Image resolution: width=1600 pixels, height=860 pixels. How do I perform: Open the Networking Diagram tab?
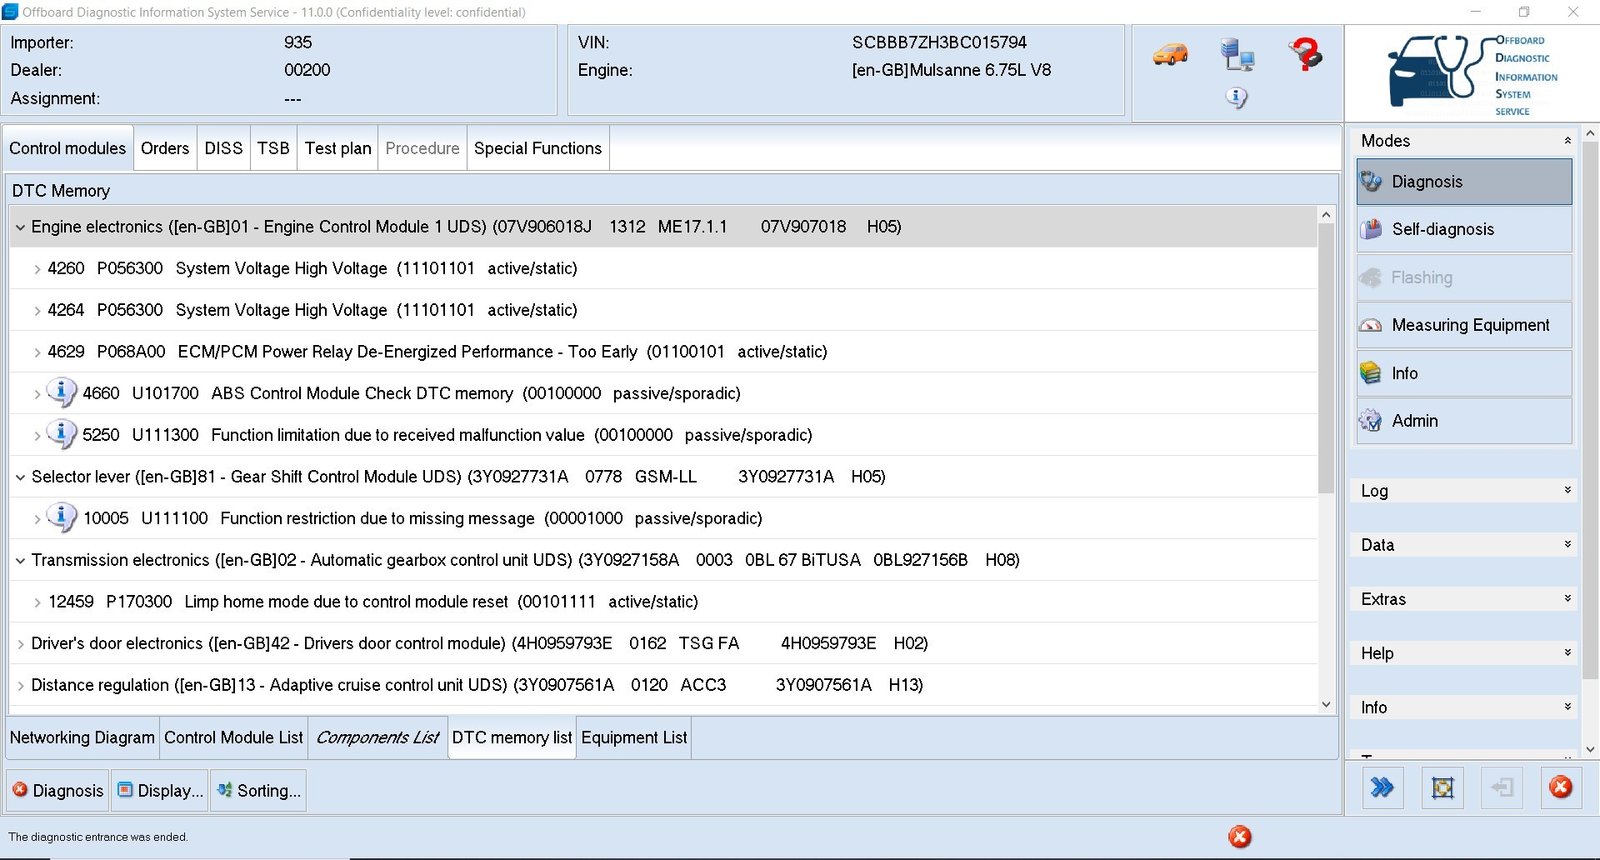click(82, 738)
